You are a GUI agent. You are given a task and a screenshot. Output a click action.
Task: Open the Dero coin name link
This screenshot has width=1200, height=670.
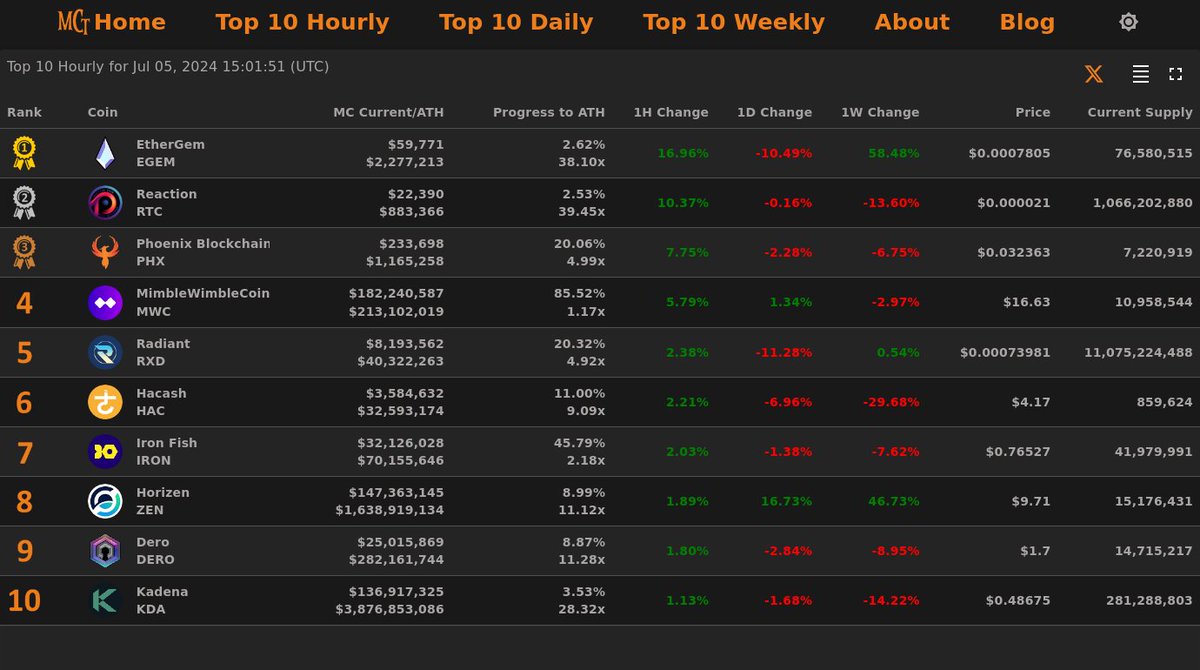(x=153, y=542)
